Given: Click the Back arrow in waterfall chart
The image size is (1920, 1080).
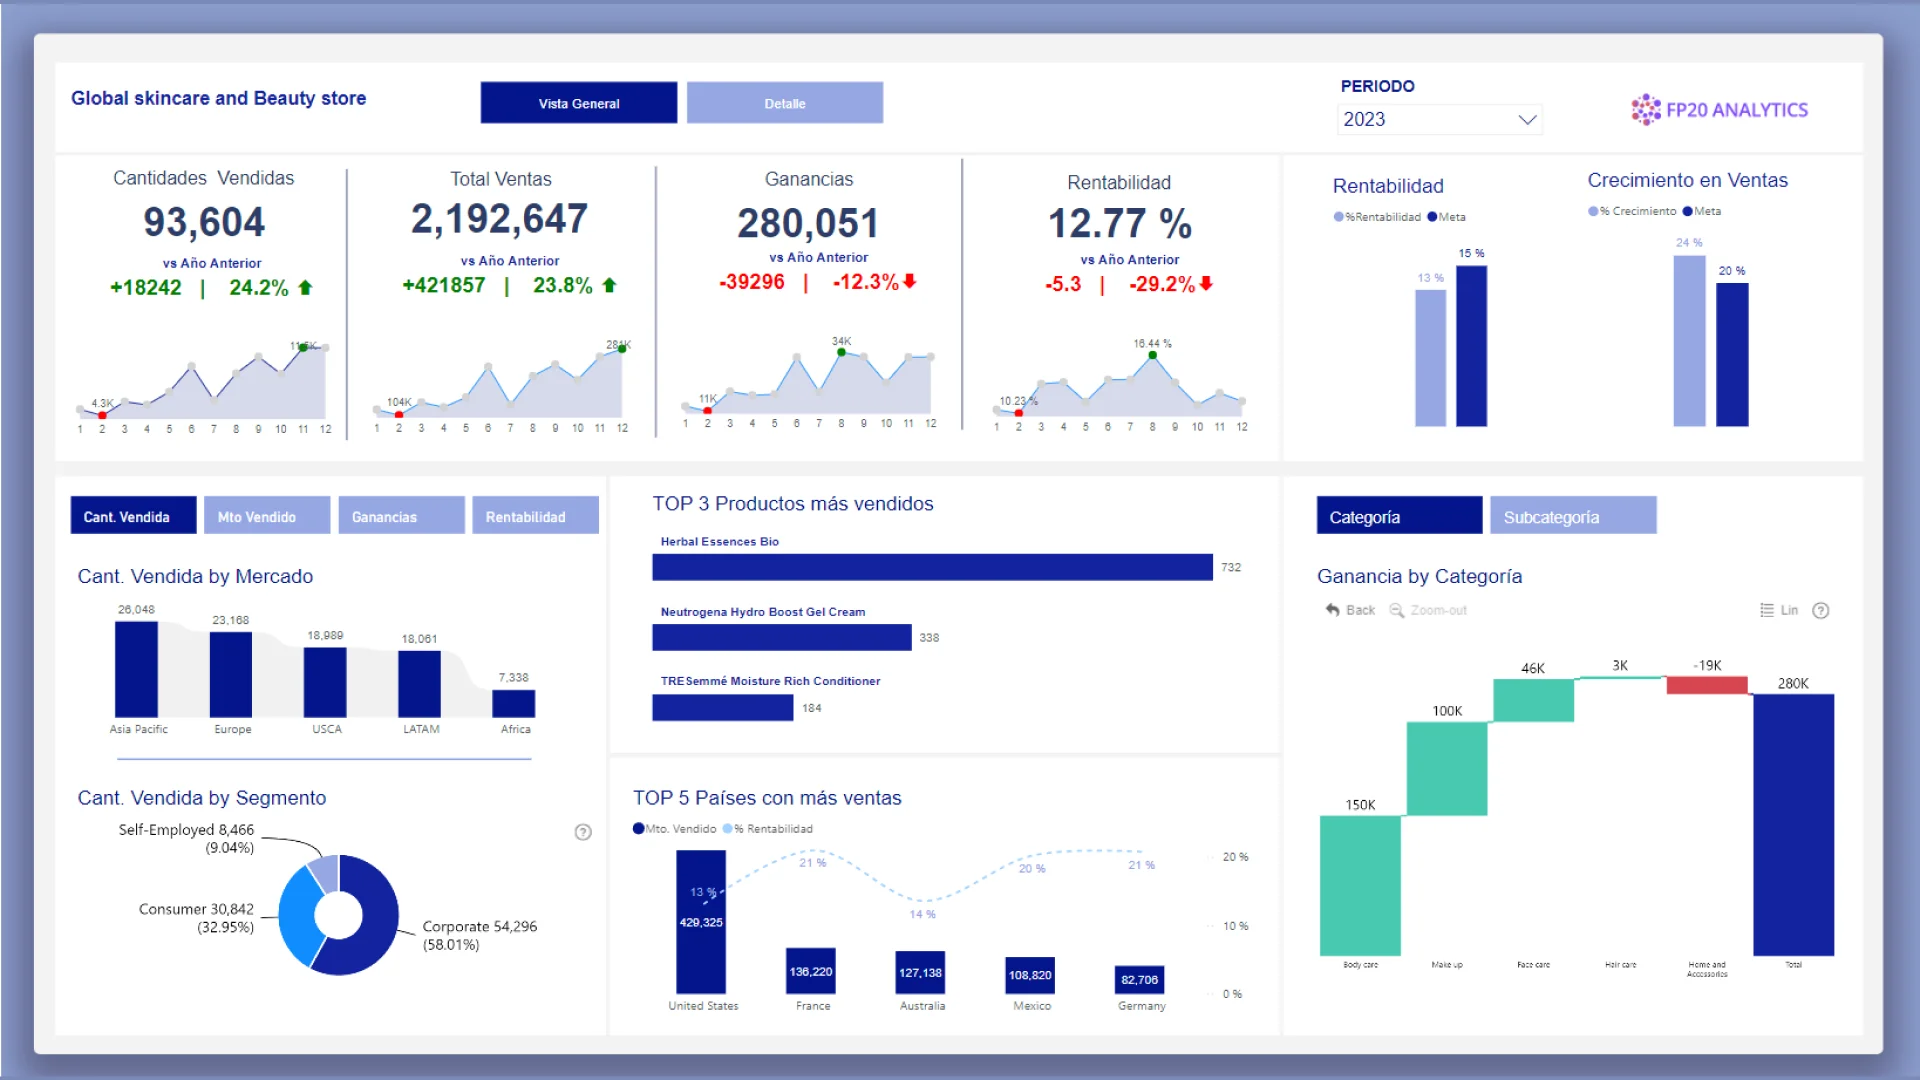Looking at the screenshot, I should (x=1332, y=610).
